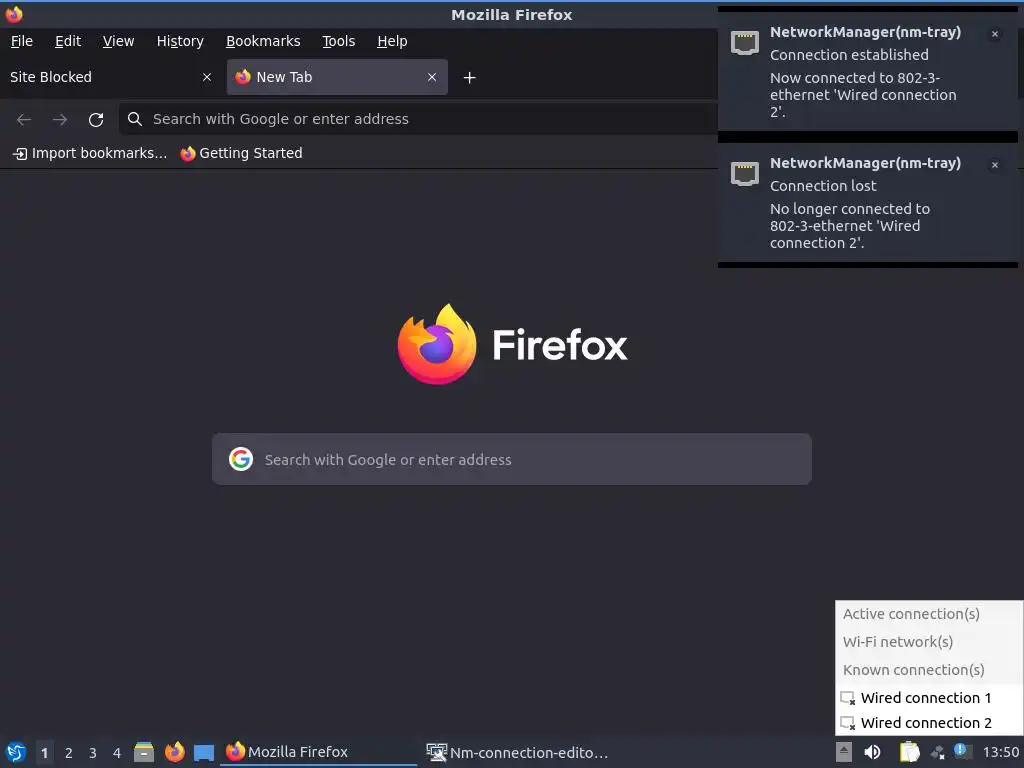Screen dimensions: 1024x768
Task: Click the clock showing 13:50
Action: point(1001,752)
